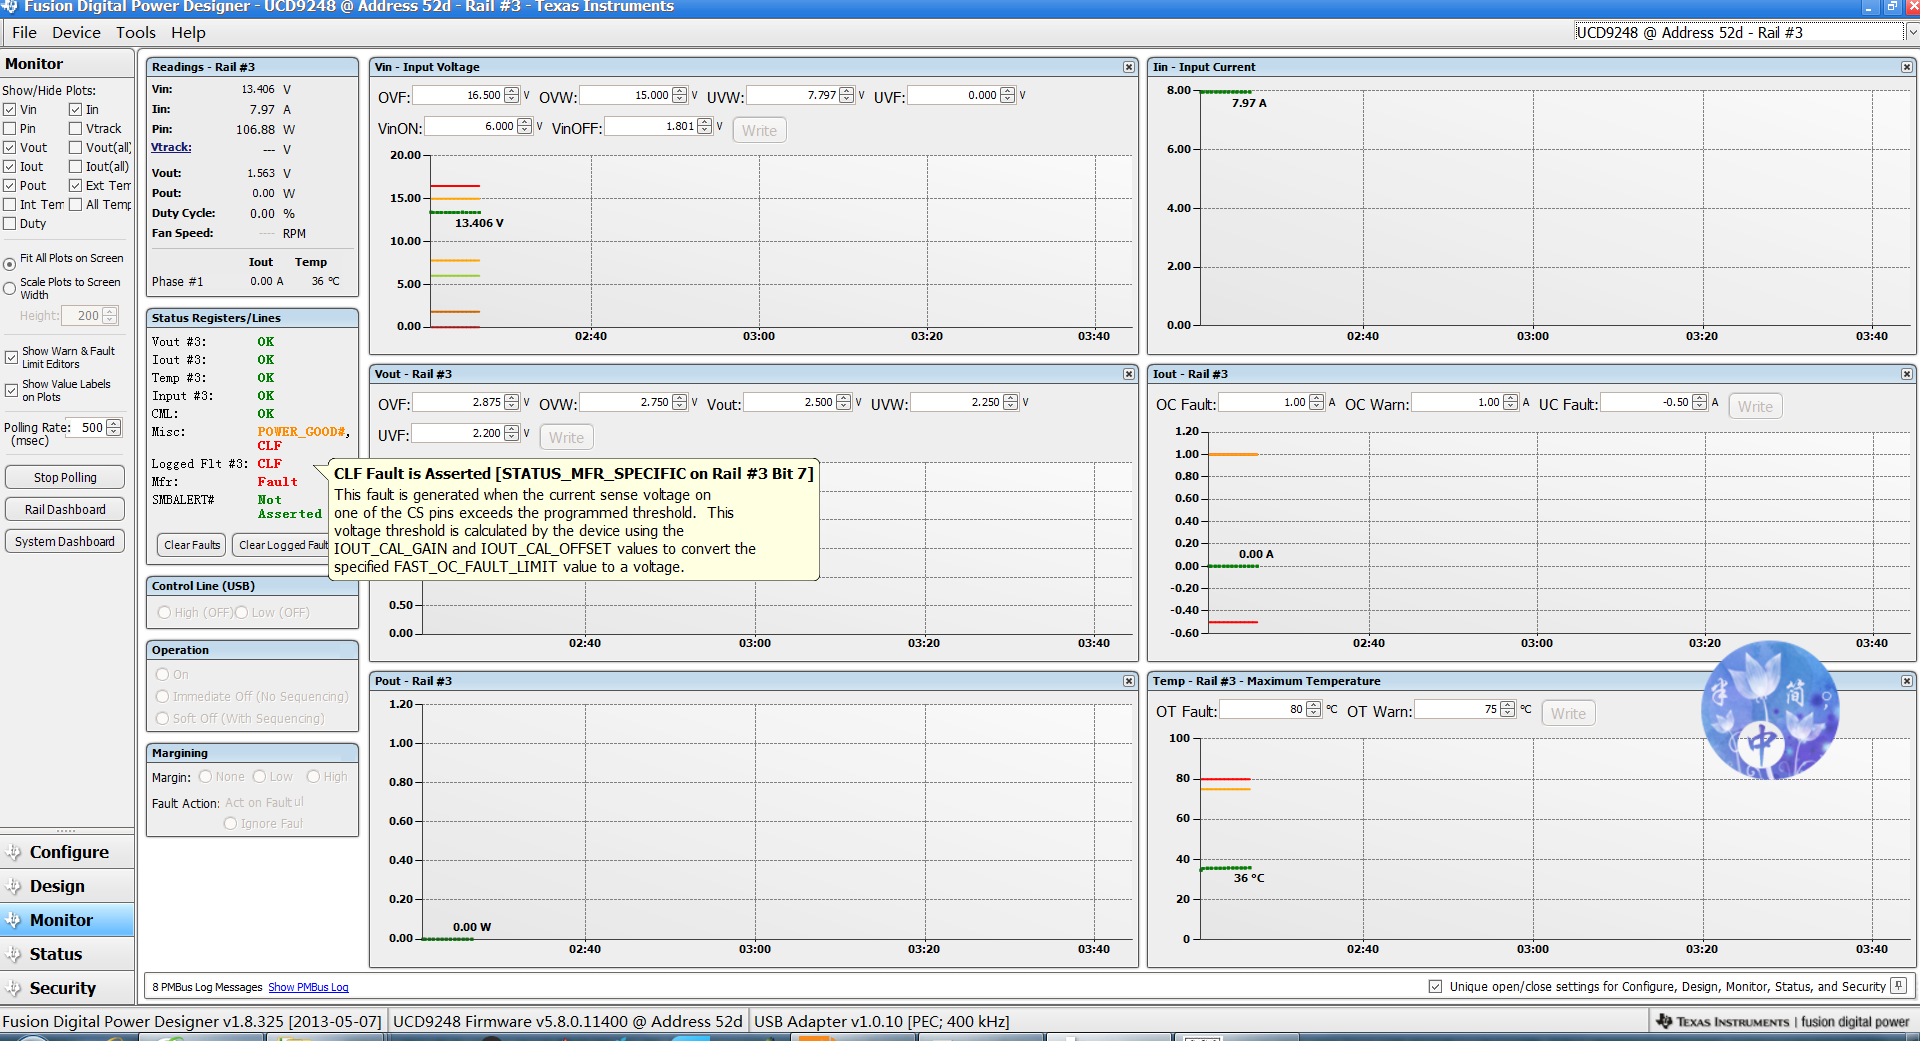Click the 8 PMBus Log Messages text
1920x1041 pixels.
(x=207, y=987)
